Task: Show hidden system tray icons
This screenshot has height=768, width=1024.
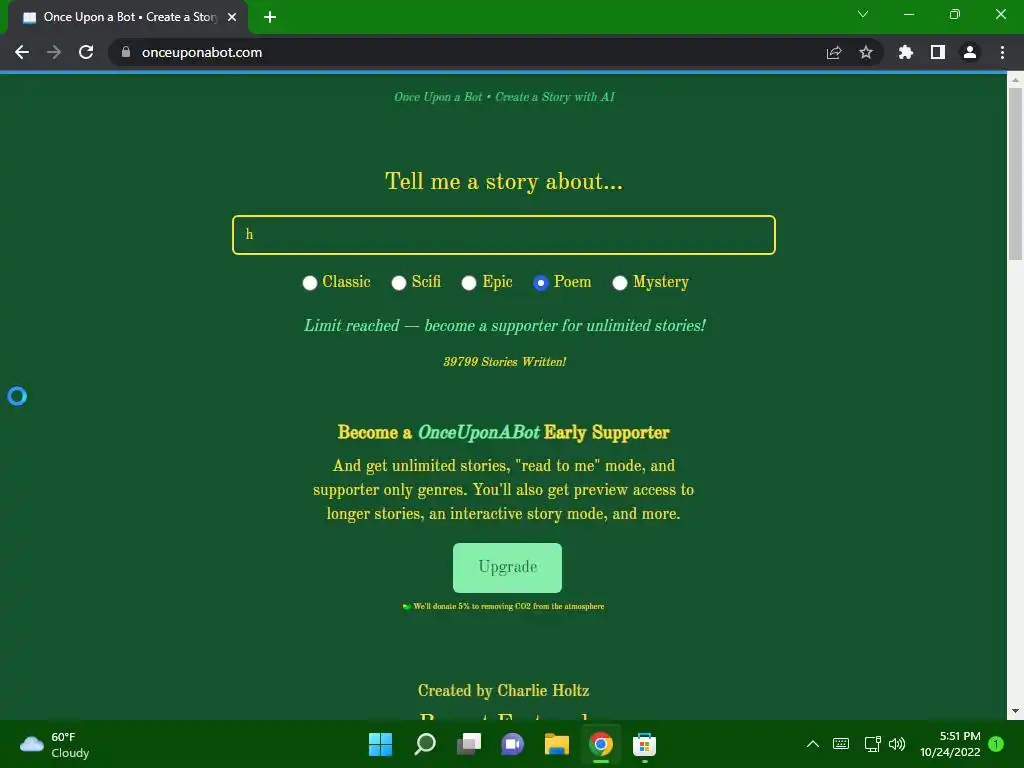Action: pyautogui.click(x=812, y=744)
